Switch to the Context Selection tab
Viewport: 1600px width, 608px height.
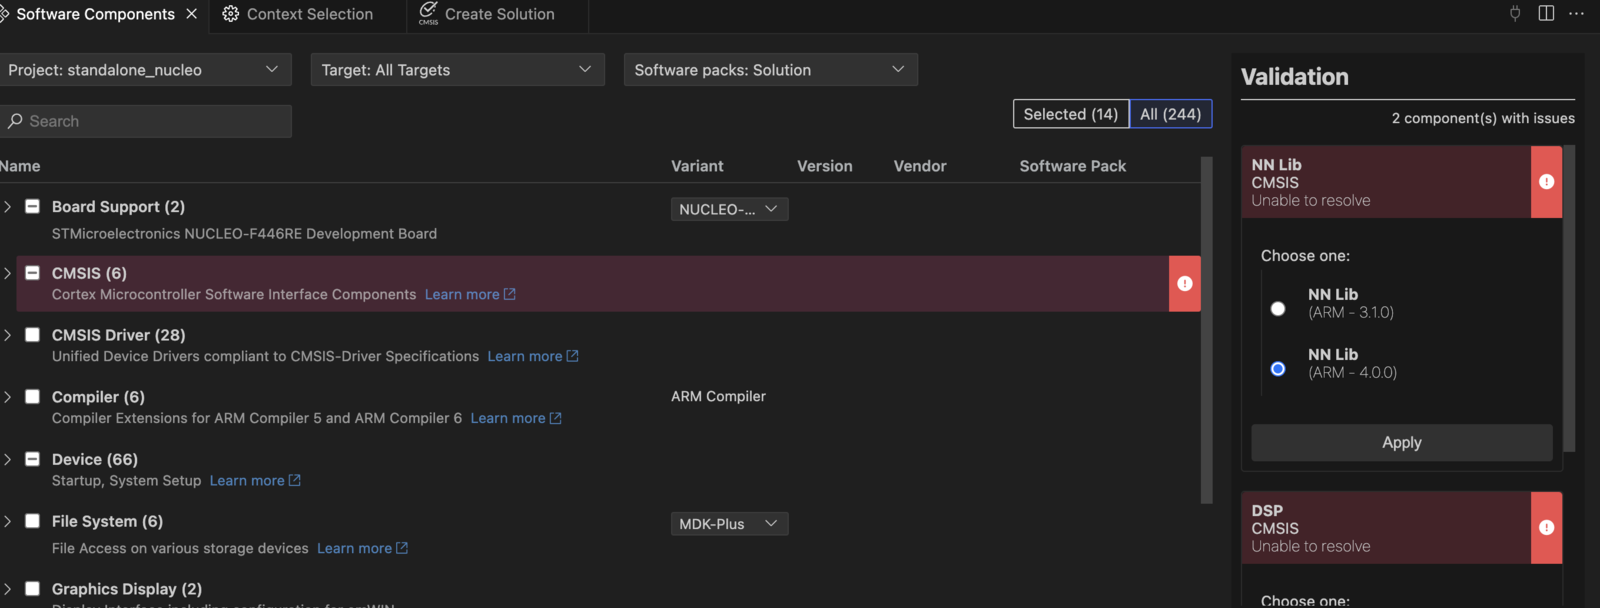[x=308, y=14]
